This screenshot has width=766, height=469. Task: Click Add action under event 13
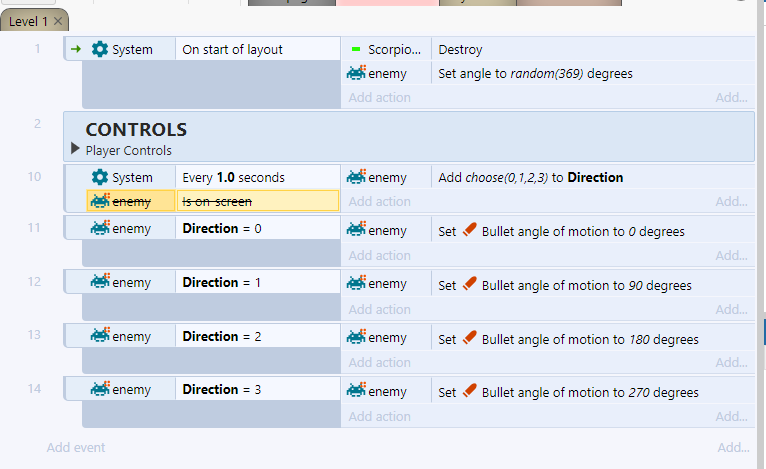click(x=379, y=363)
